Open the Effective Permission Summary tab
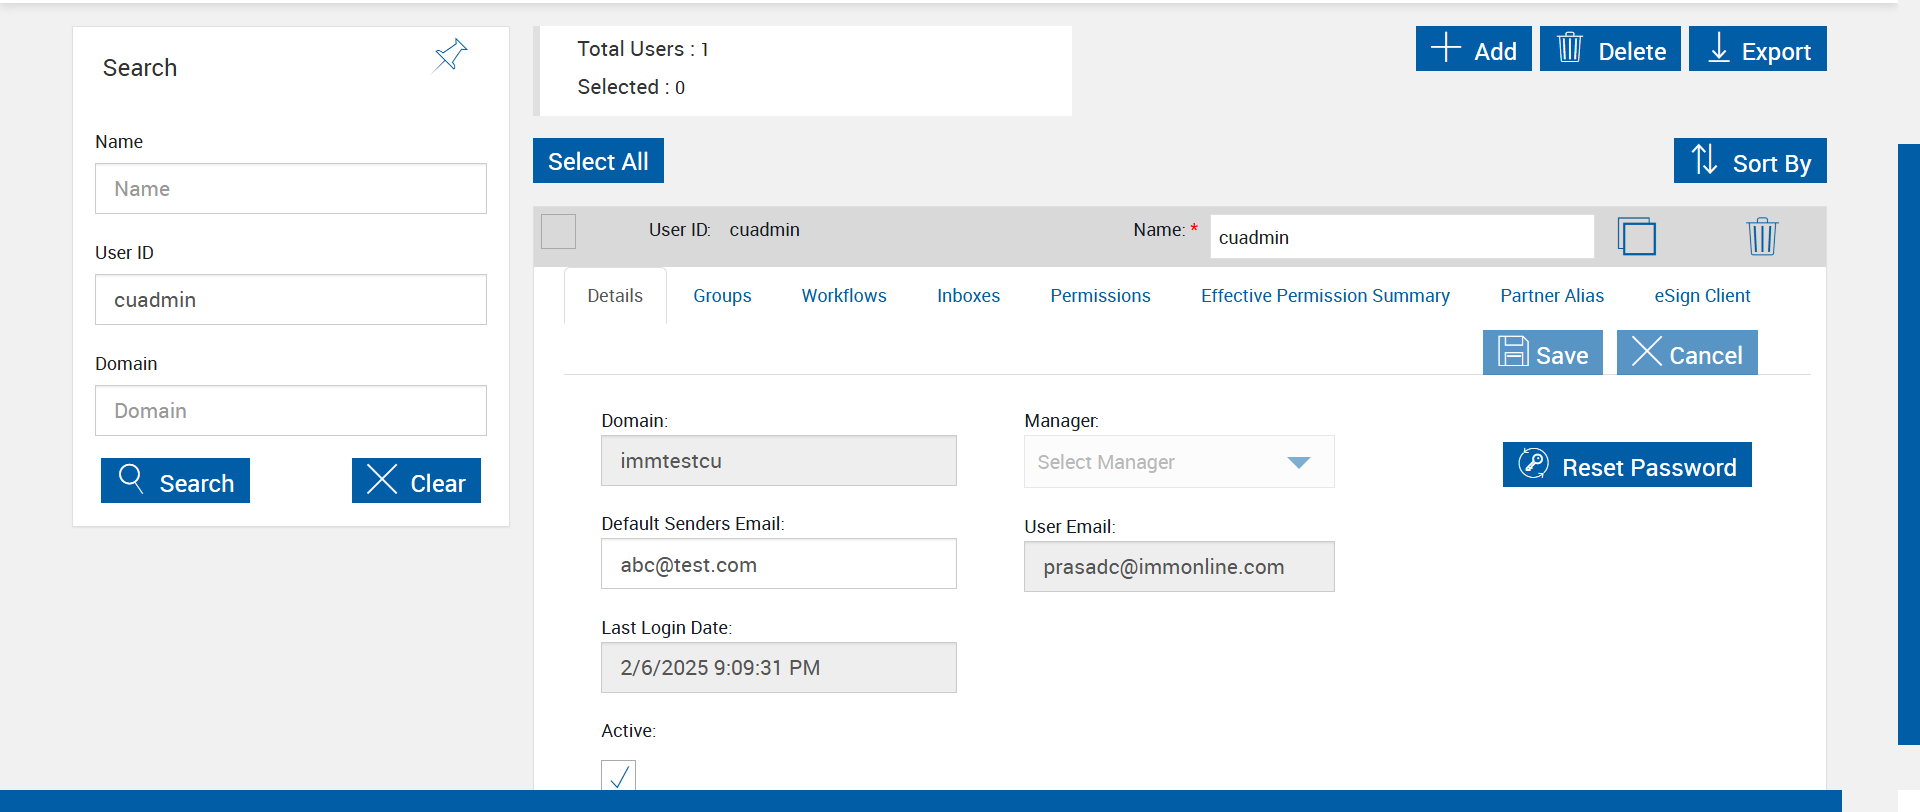1920x812 pixels. coord(1325,296)
